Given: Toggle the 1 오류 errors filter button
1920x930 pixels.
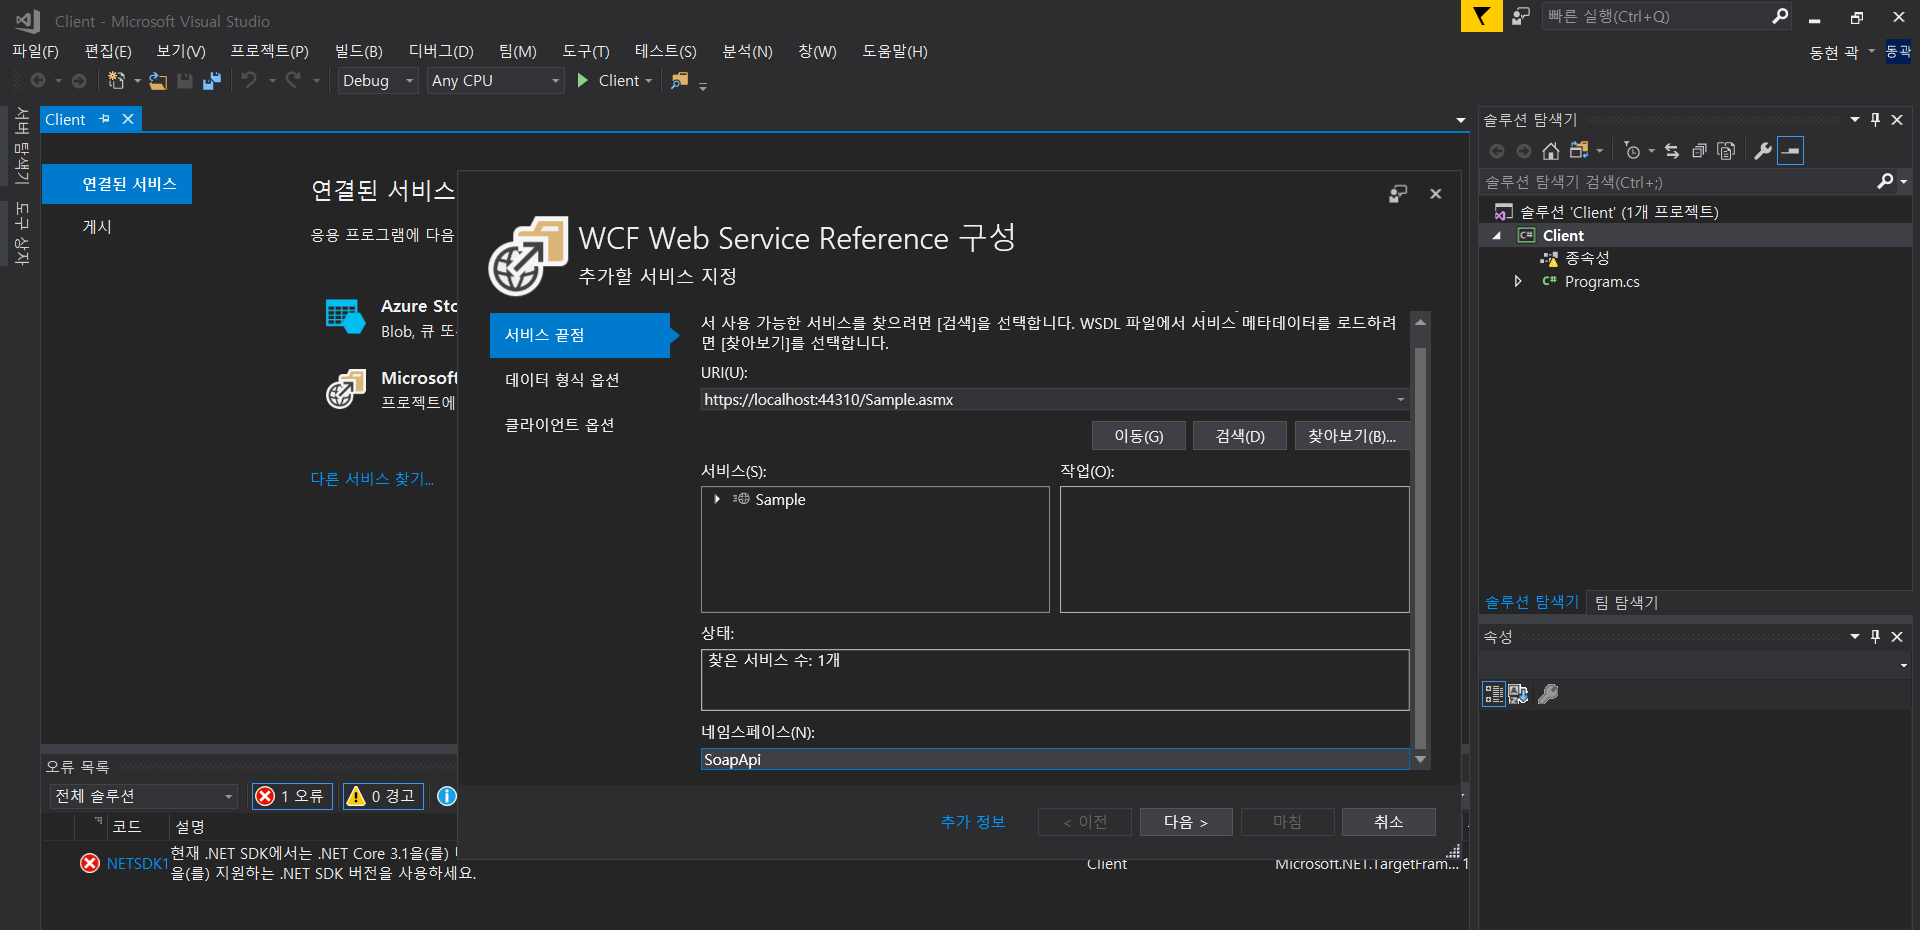Looking at the screenshot, I should [x=292, y=796].
